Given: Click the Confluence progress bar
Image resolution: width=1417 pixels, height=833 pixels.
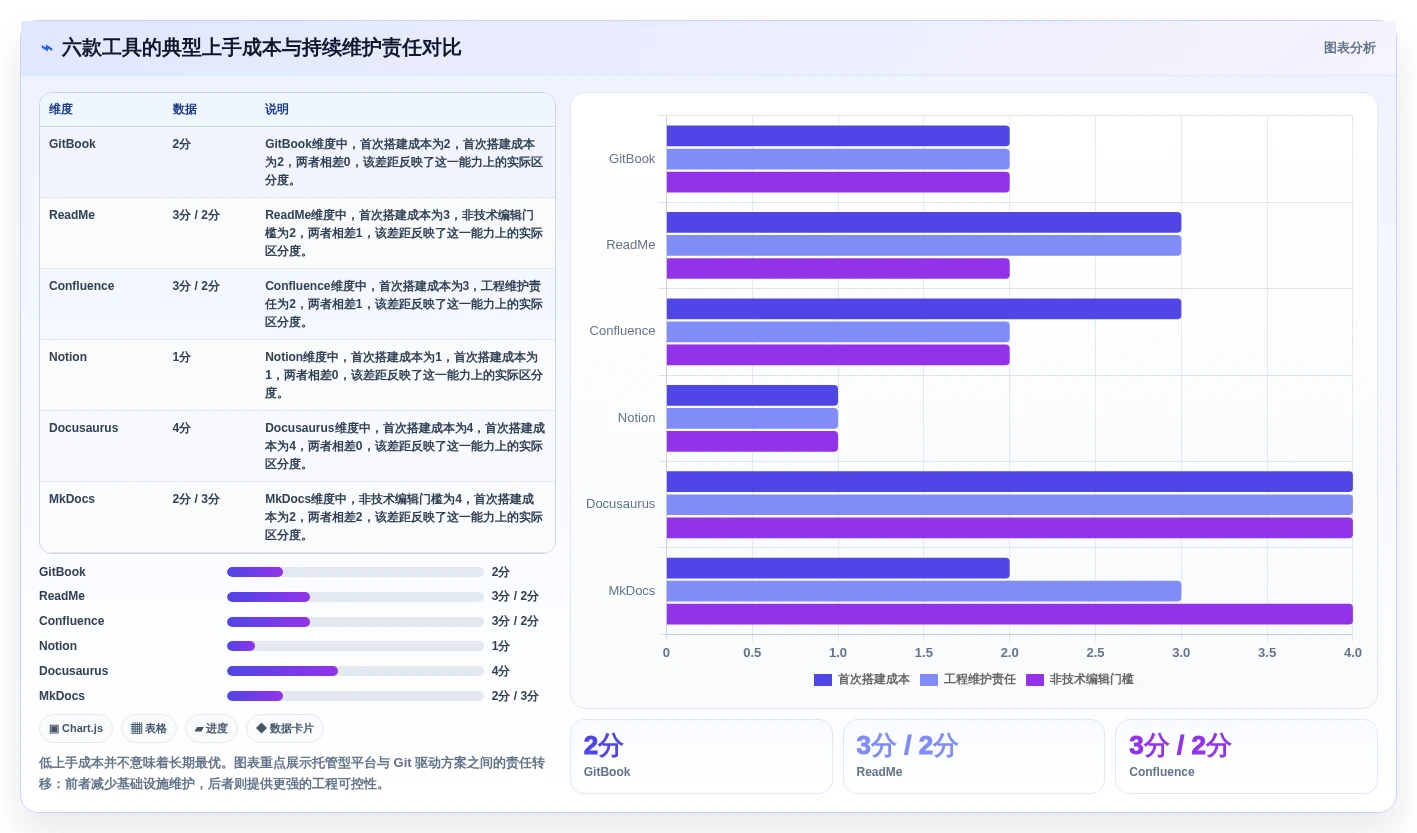Looking at the screenshot, I should (355, 622).
